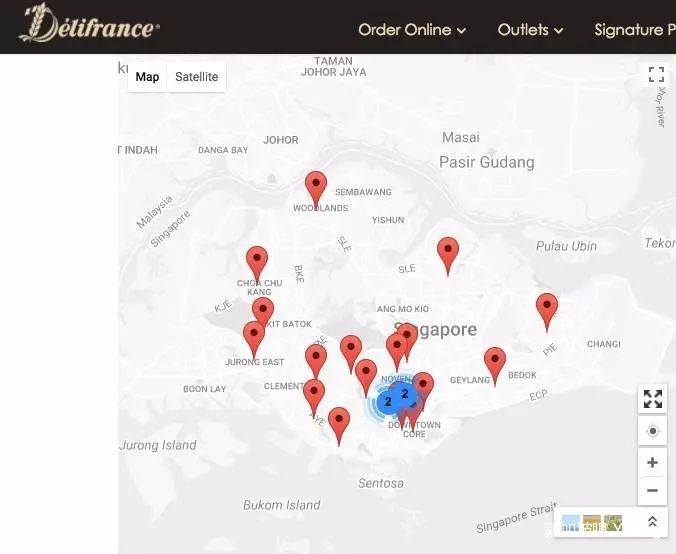Zoom out with the minus button
676x554 pixels.
tap(652, 491)
